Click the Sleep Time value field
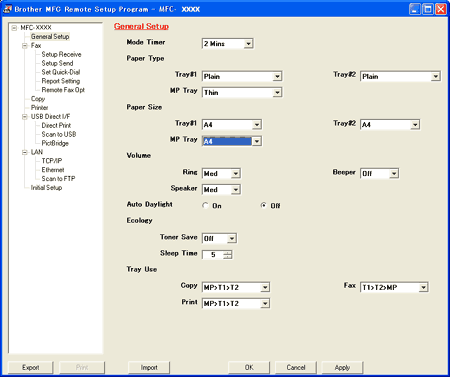Screen dimensions: 450x377 click(213, 255)
